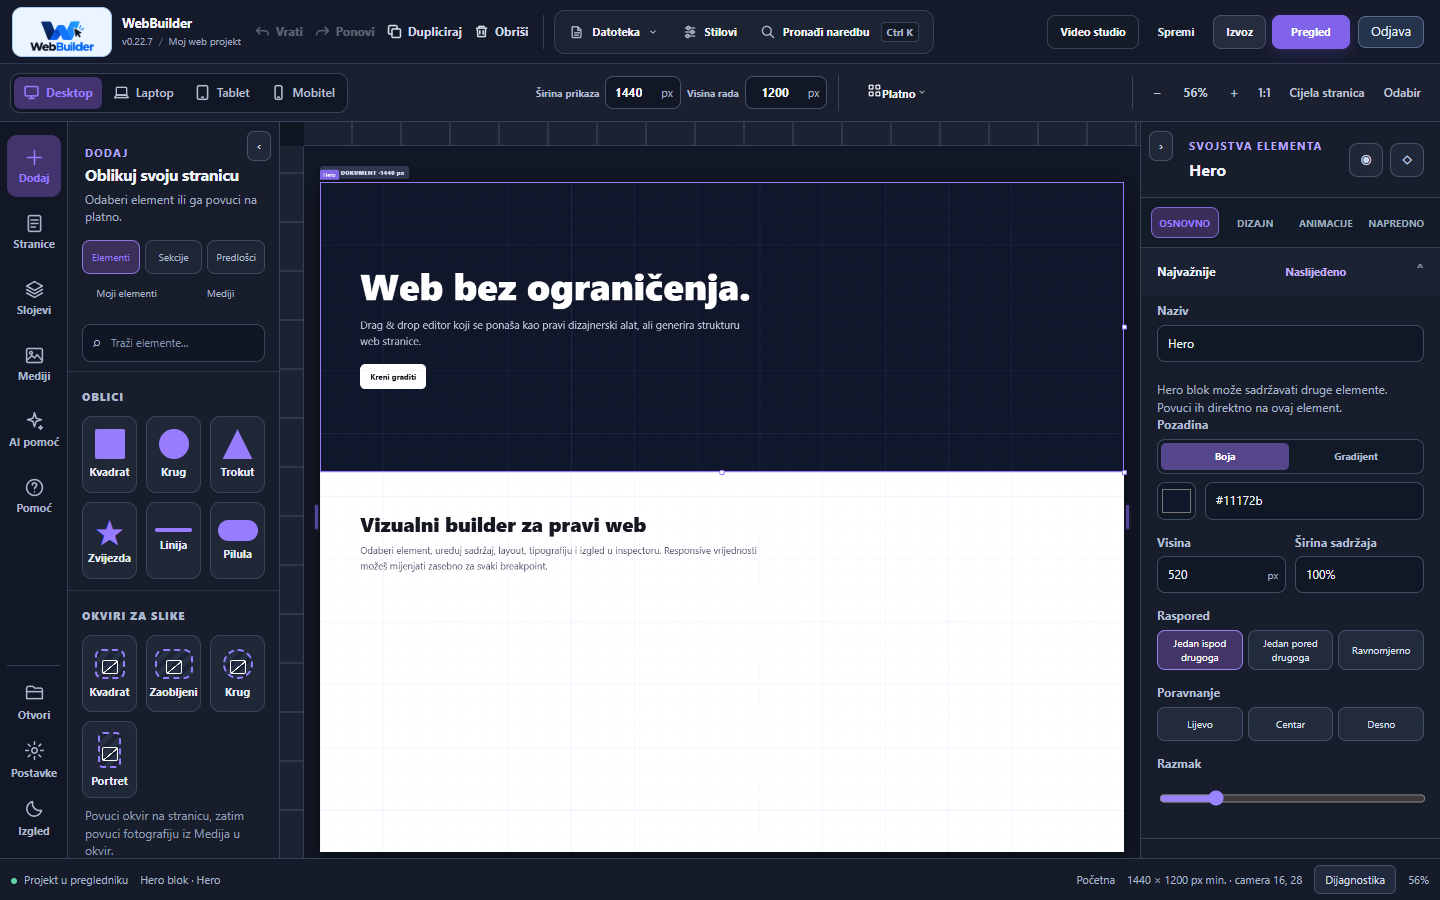The width and height of the screenshot is (1440, 900).
Task: Open the Datoteka dropdown menu
Action: [x=614, y=32]
